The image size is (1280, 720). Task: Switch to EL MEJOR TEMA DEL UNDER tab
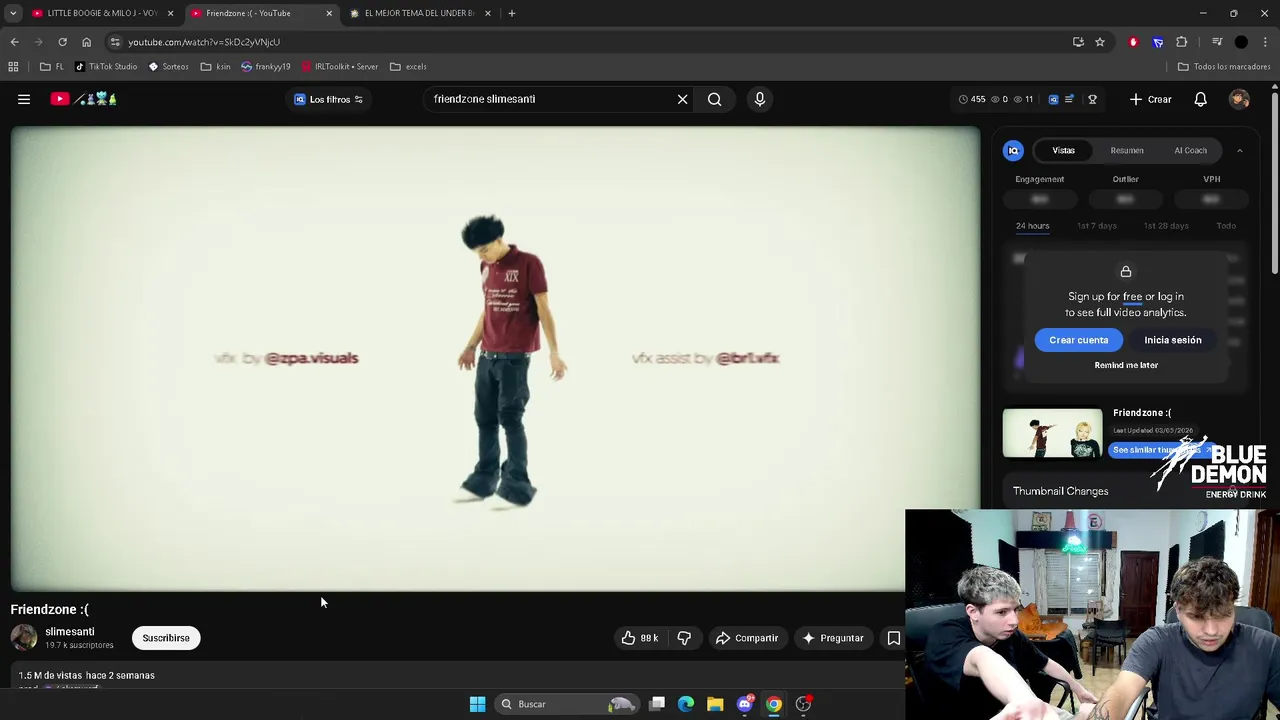point(420,13)
